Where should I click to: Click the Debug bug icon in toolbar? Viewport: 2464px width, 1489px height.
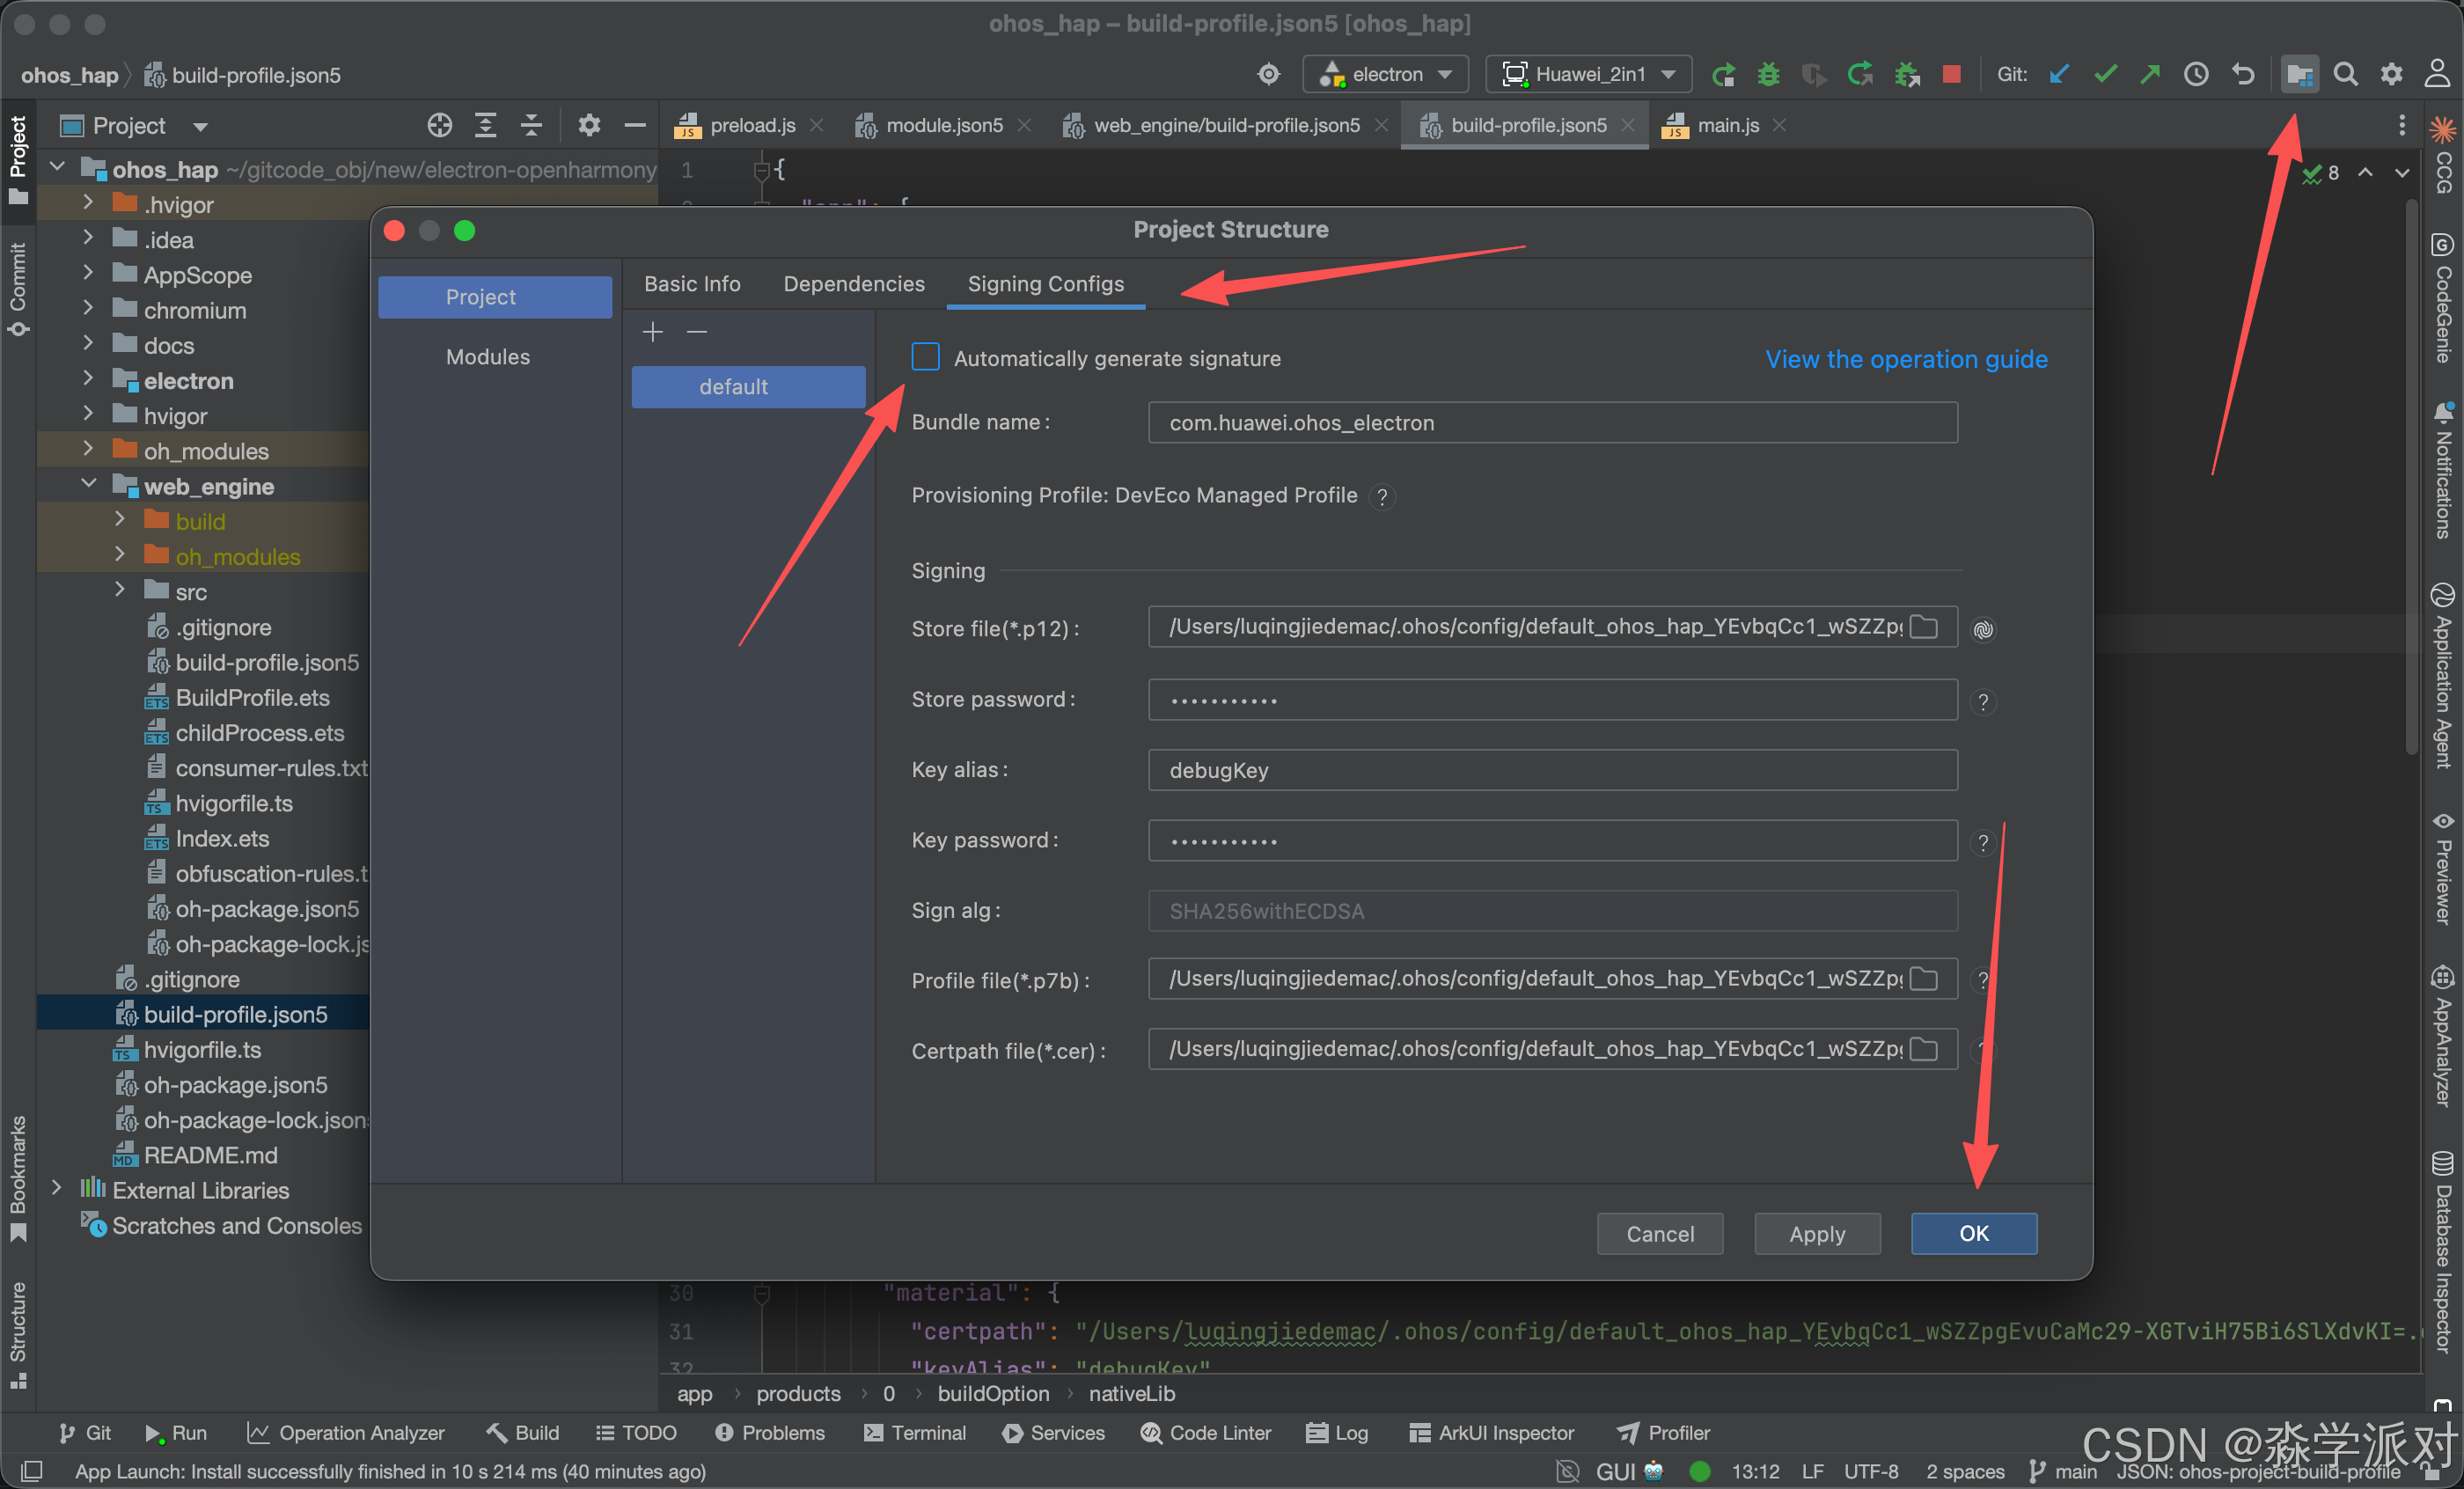1768,74
